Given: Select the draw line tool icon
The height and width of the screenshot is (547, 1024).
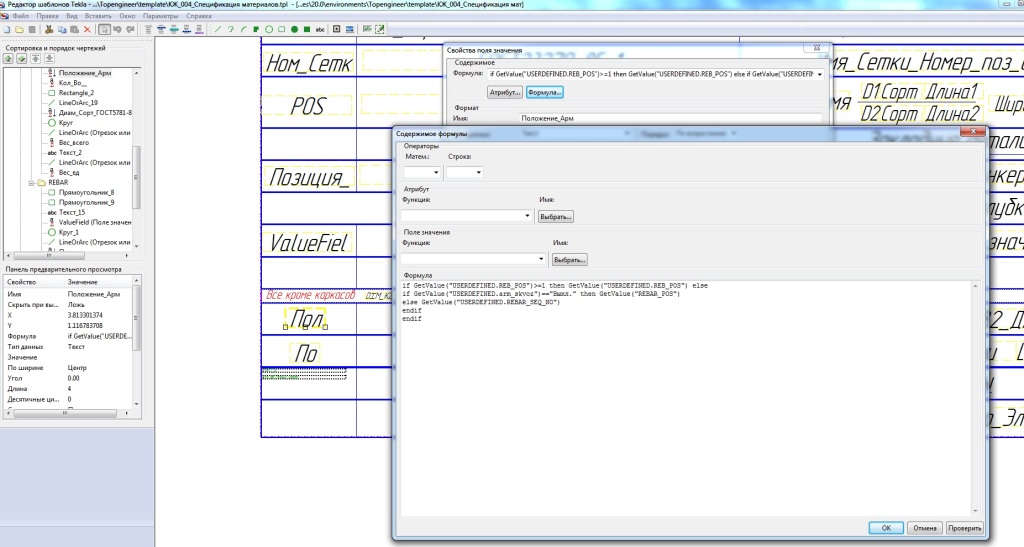Looking at the screenshot, I should 218,30.
